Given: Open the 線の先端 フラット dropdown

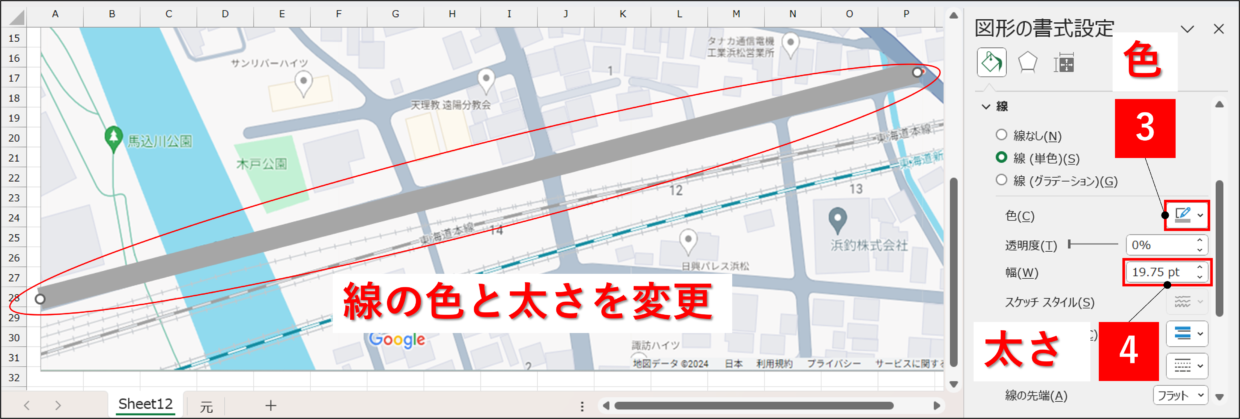Looking at the screenshot, I should point(1181,395).
